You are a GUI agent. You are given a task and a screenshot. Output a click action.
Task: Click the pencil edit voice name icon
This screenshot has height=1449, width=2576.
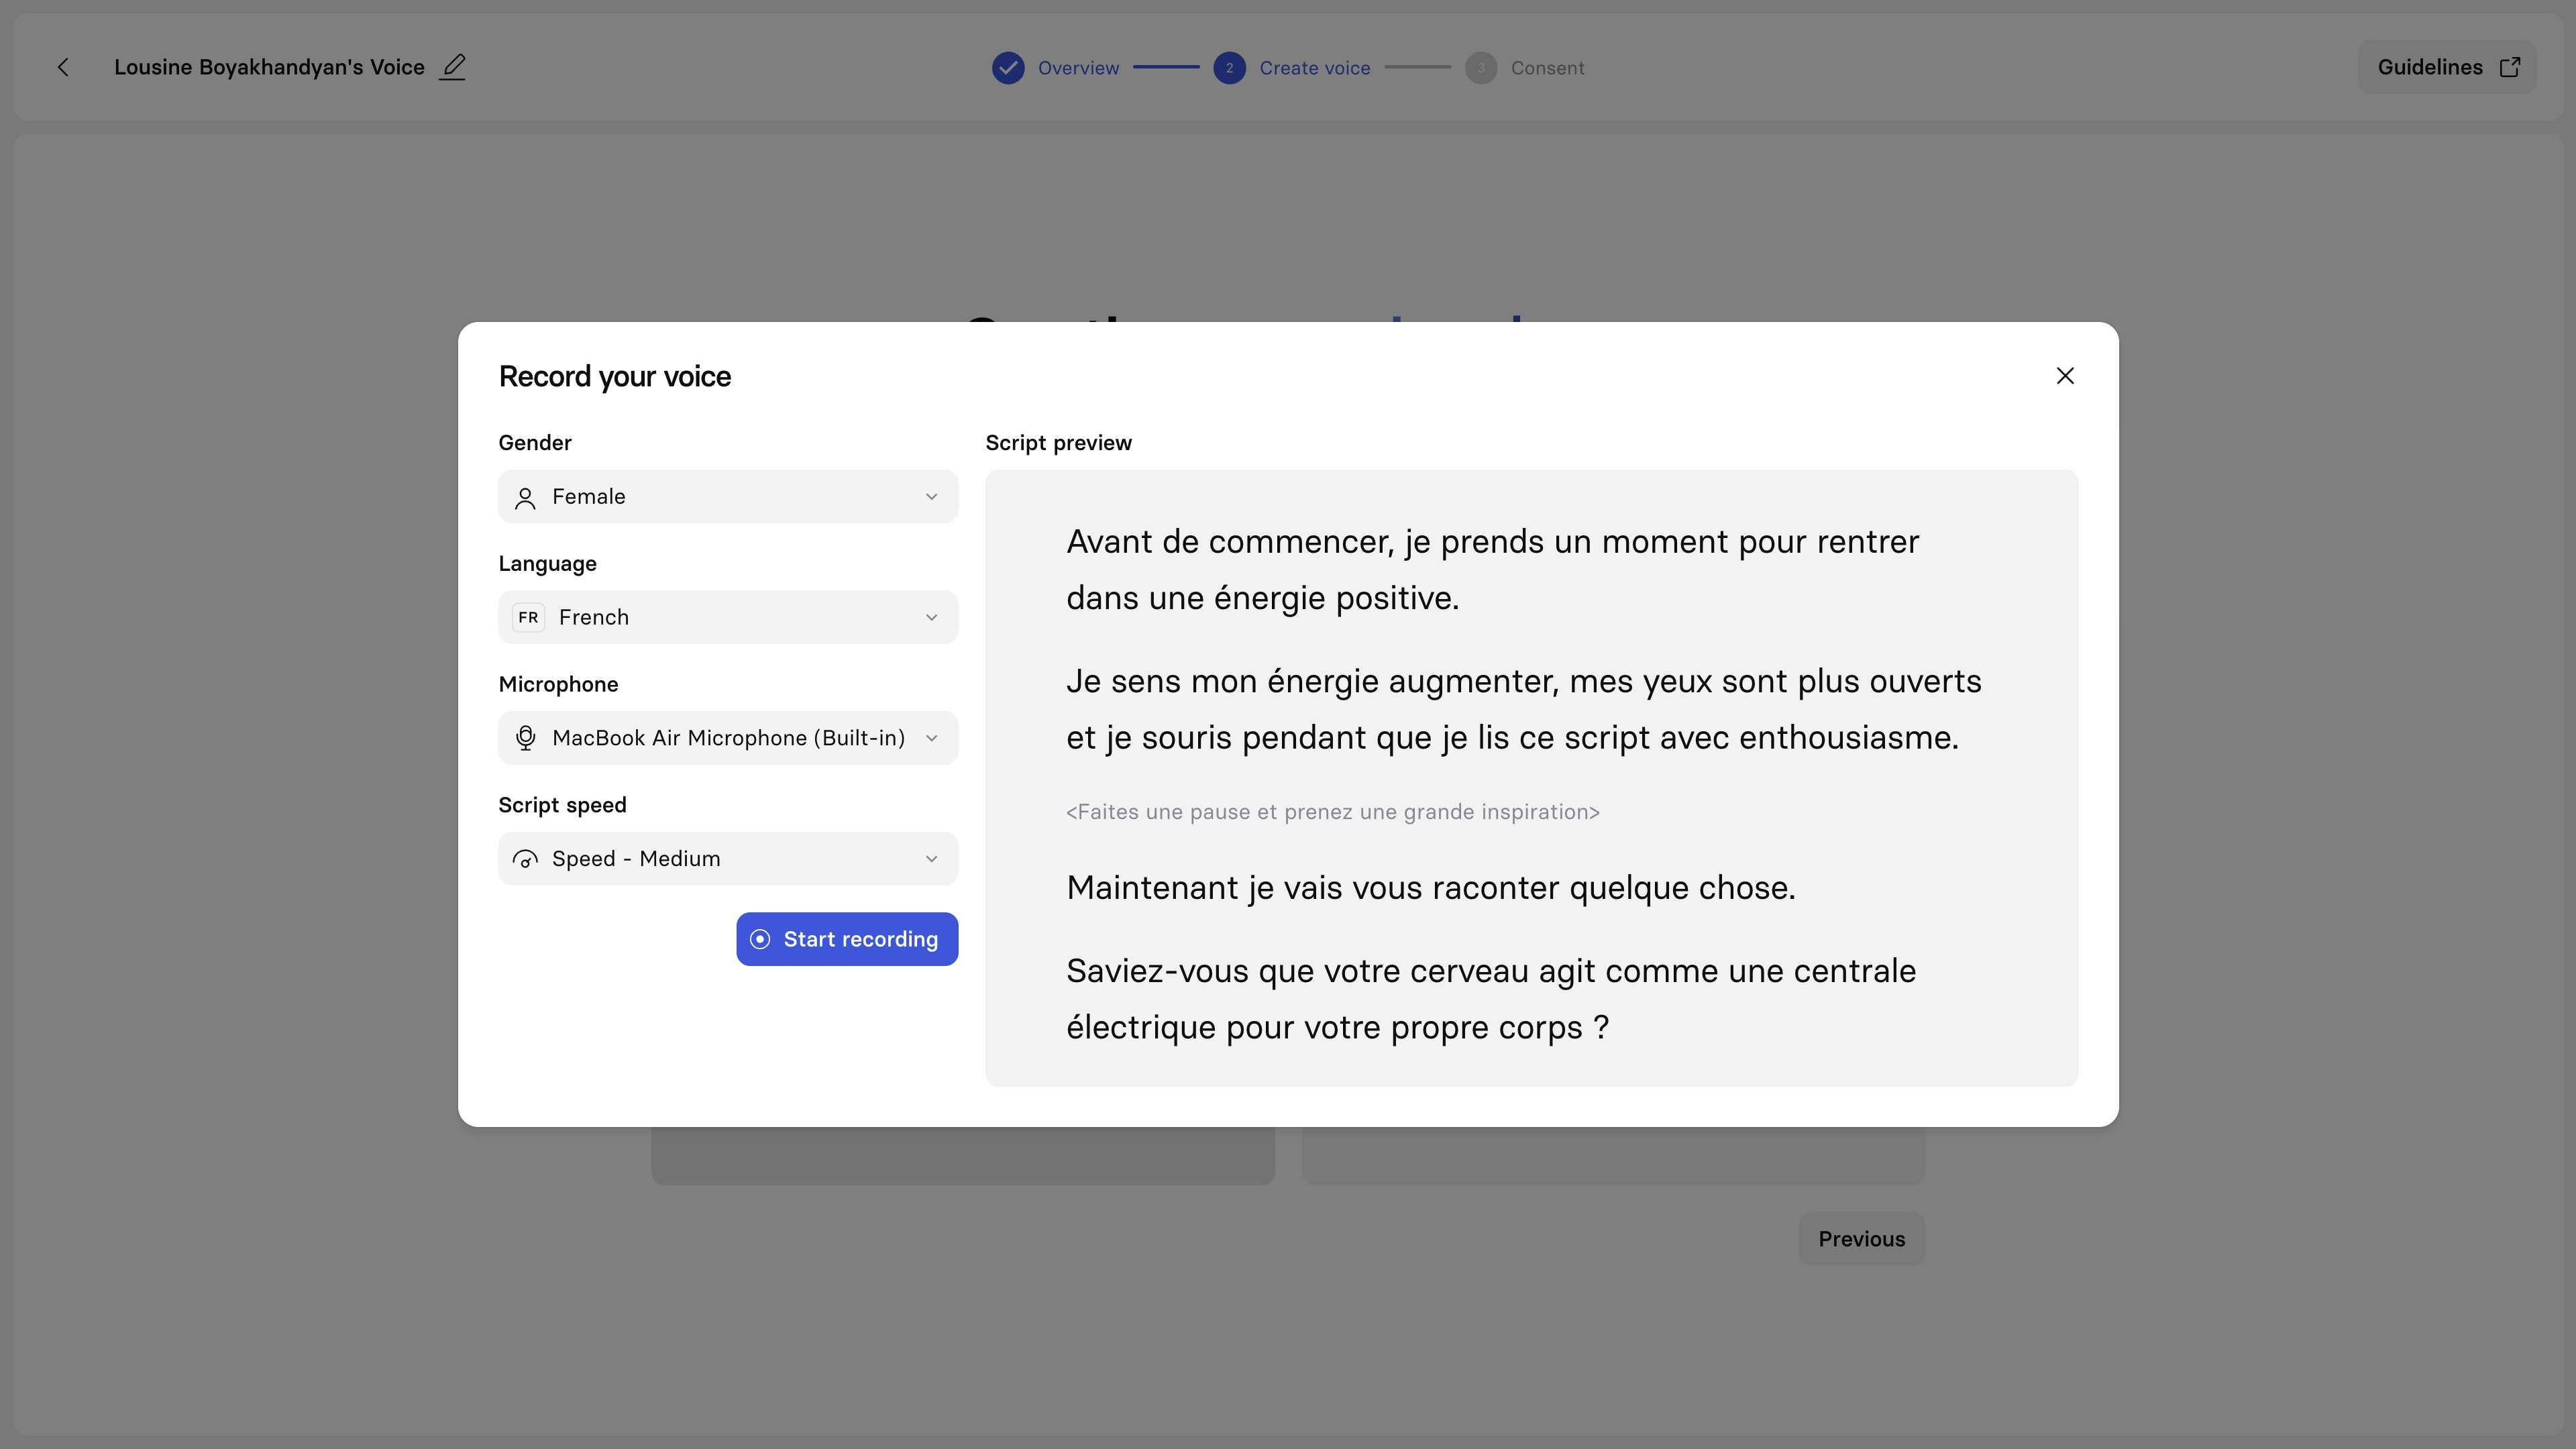(x=453, y=67)
